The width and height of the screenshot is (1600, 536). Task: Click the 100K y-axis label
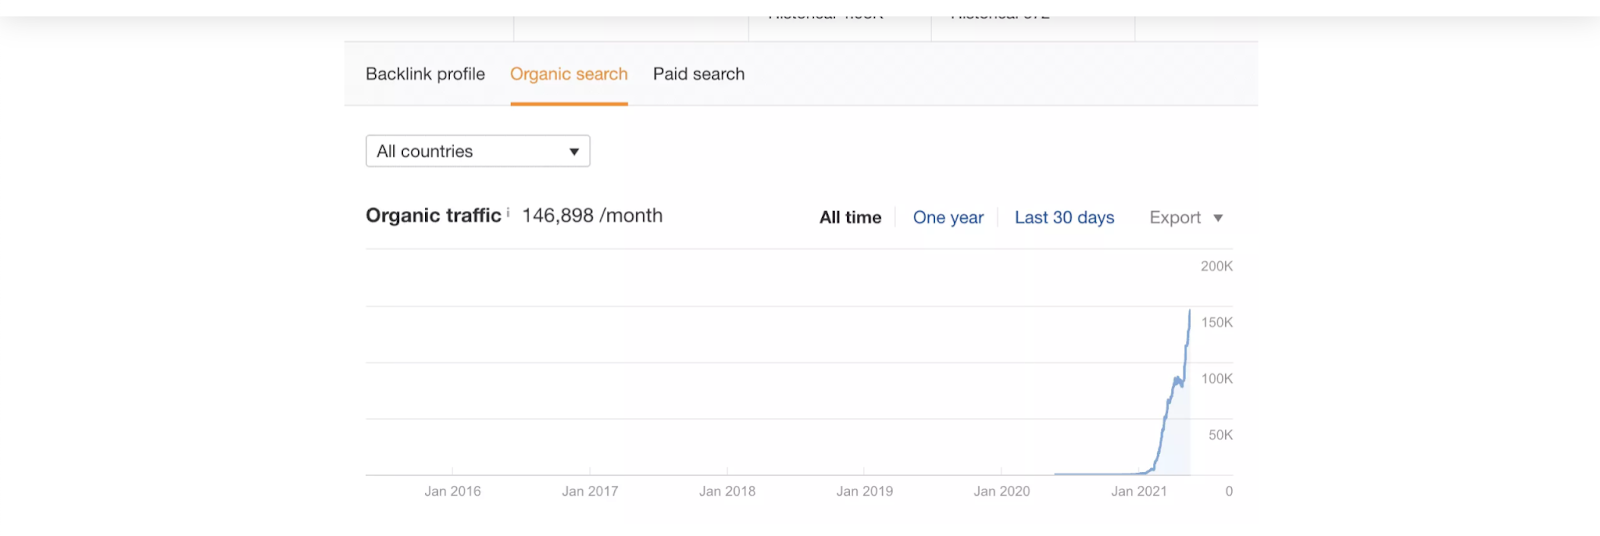pyautogui.click(x=1216, y=379)
